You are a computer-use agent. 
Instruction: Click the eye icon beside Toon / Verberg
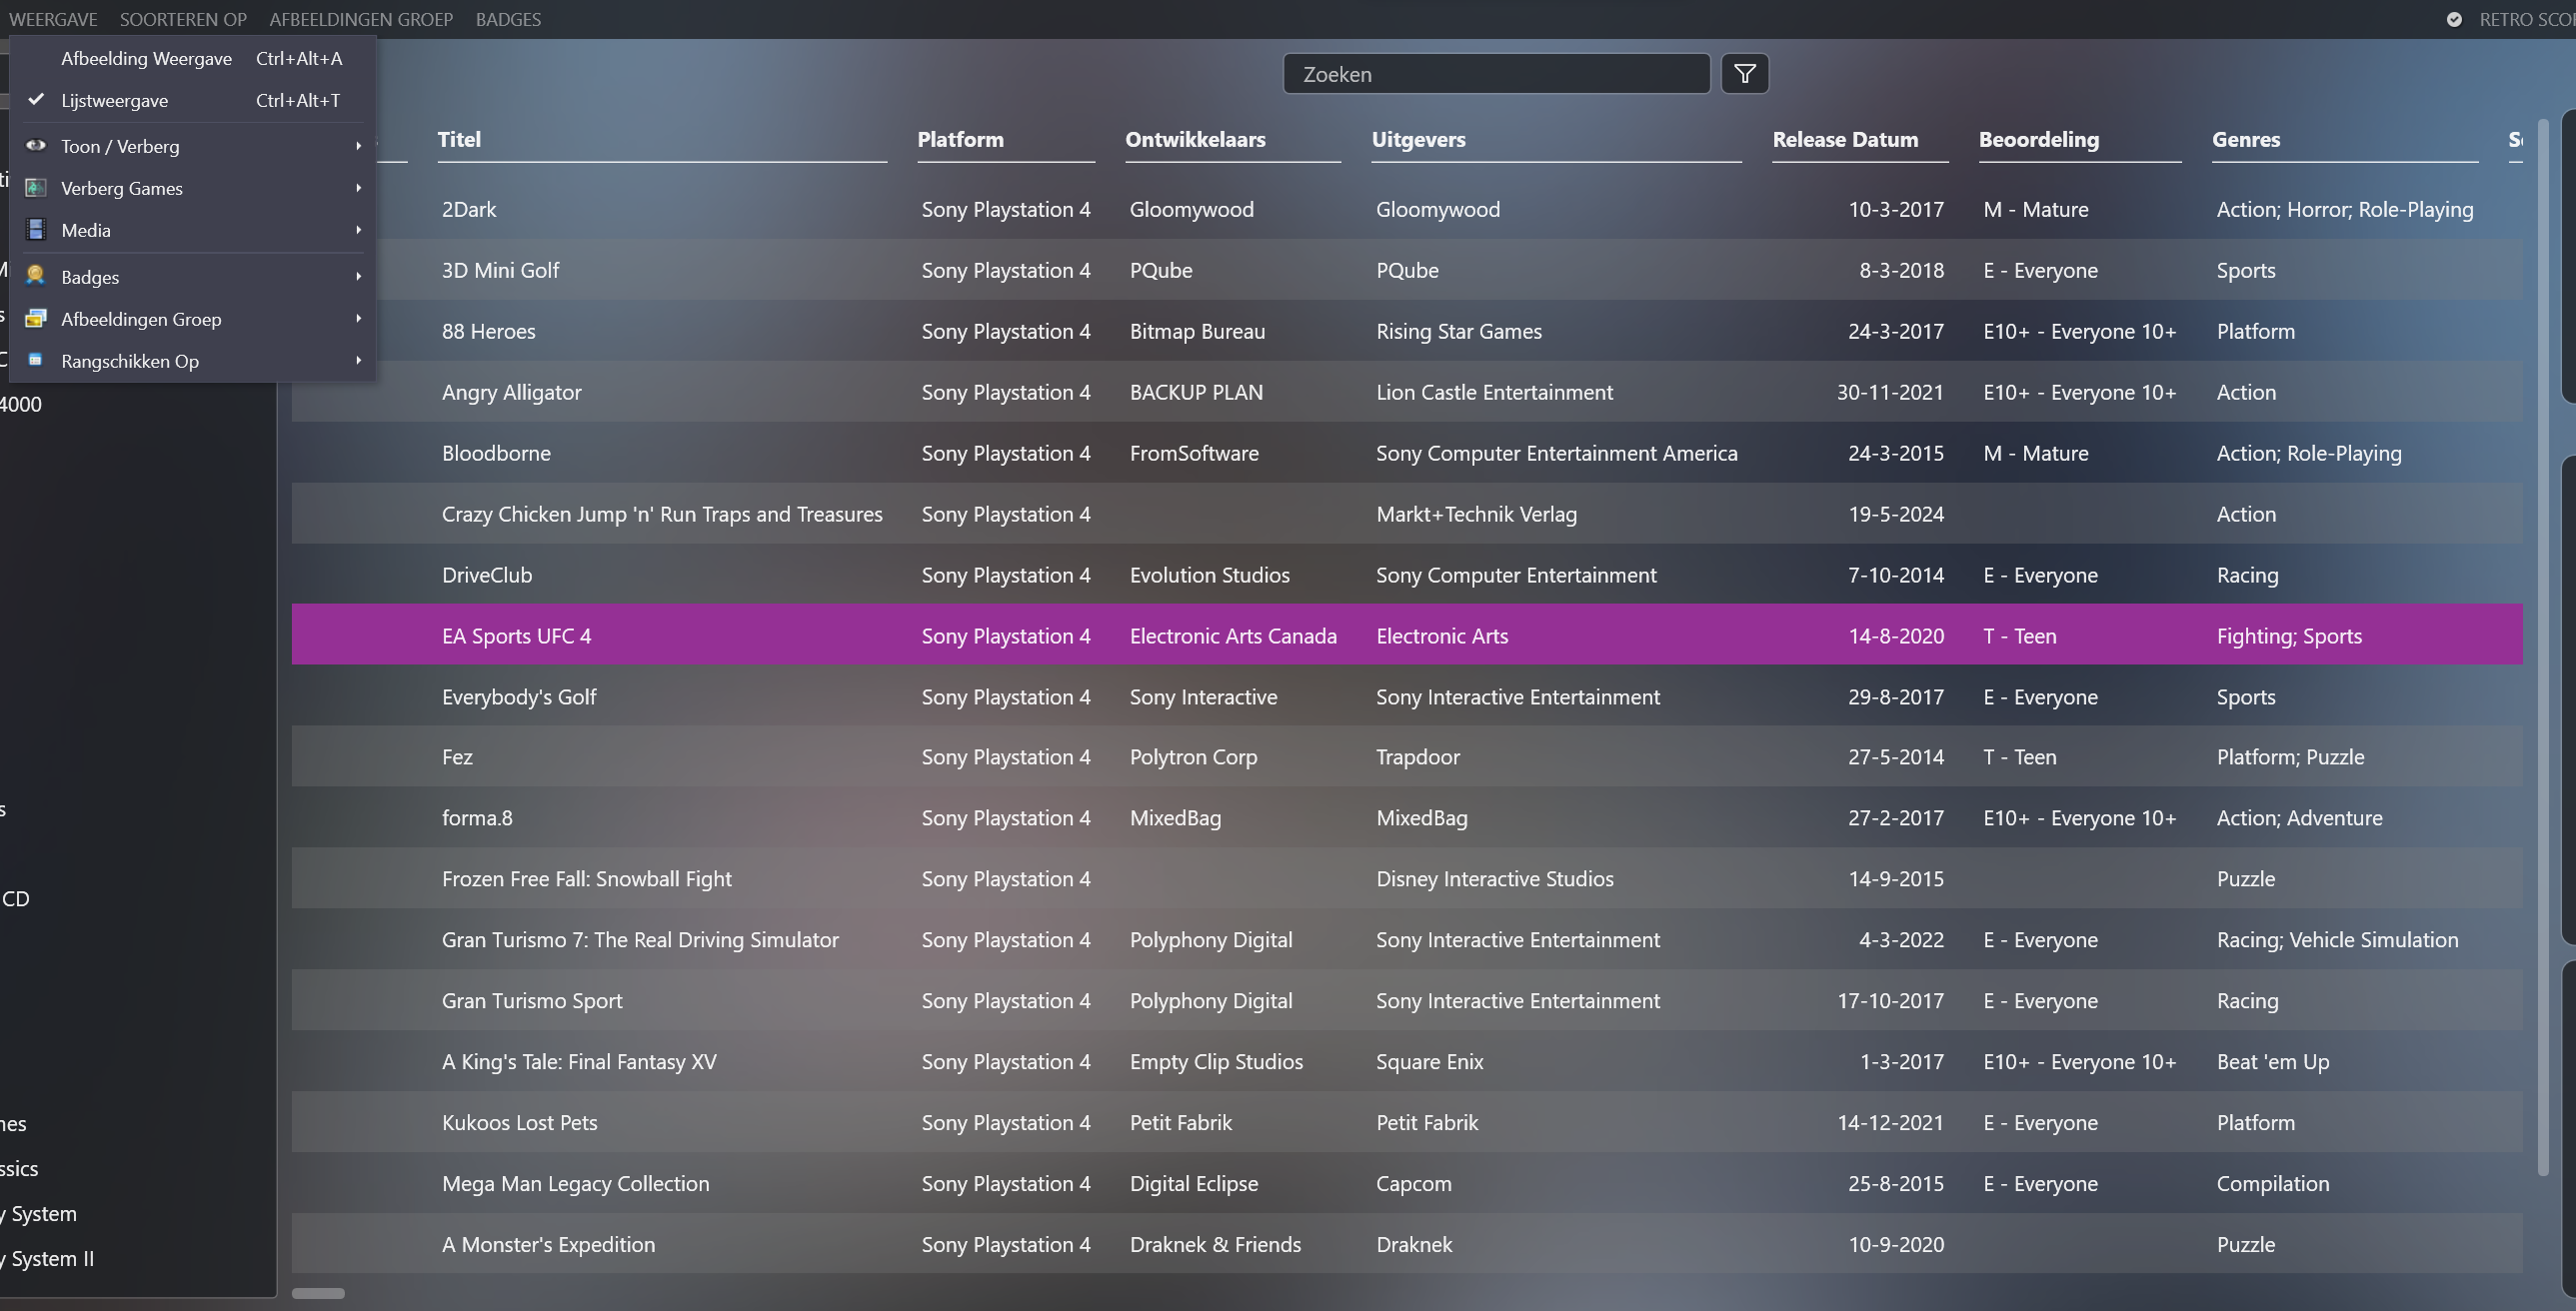coord(36,145)
